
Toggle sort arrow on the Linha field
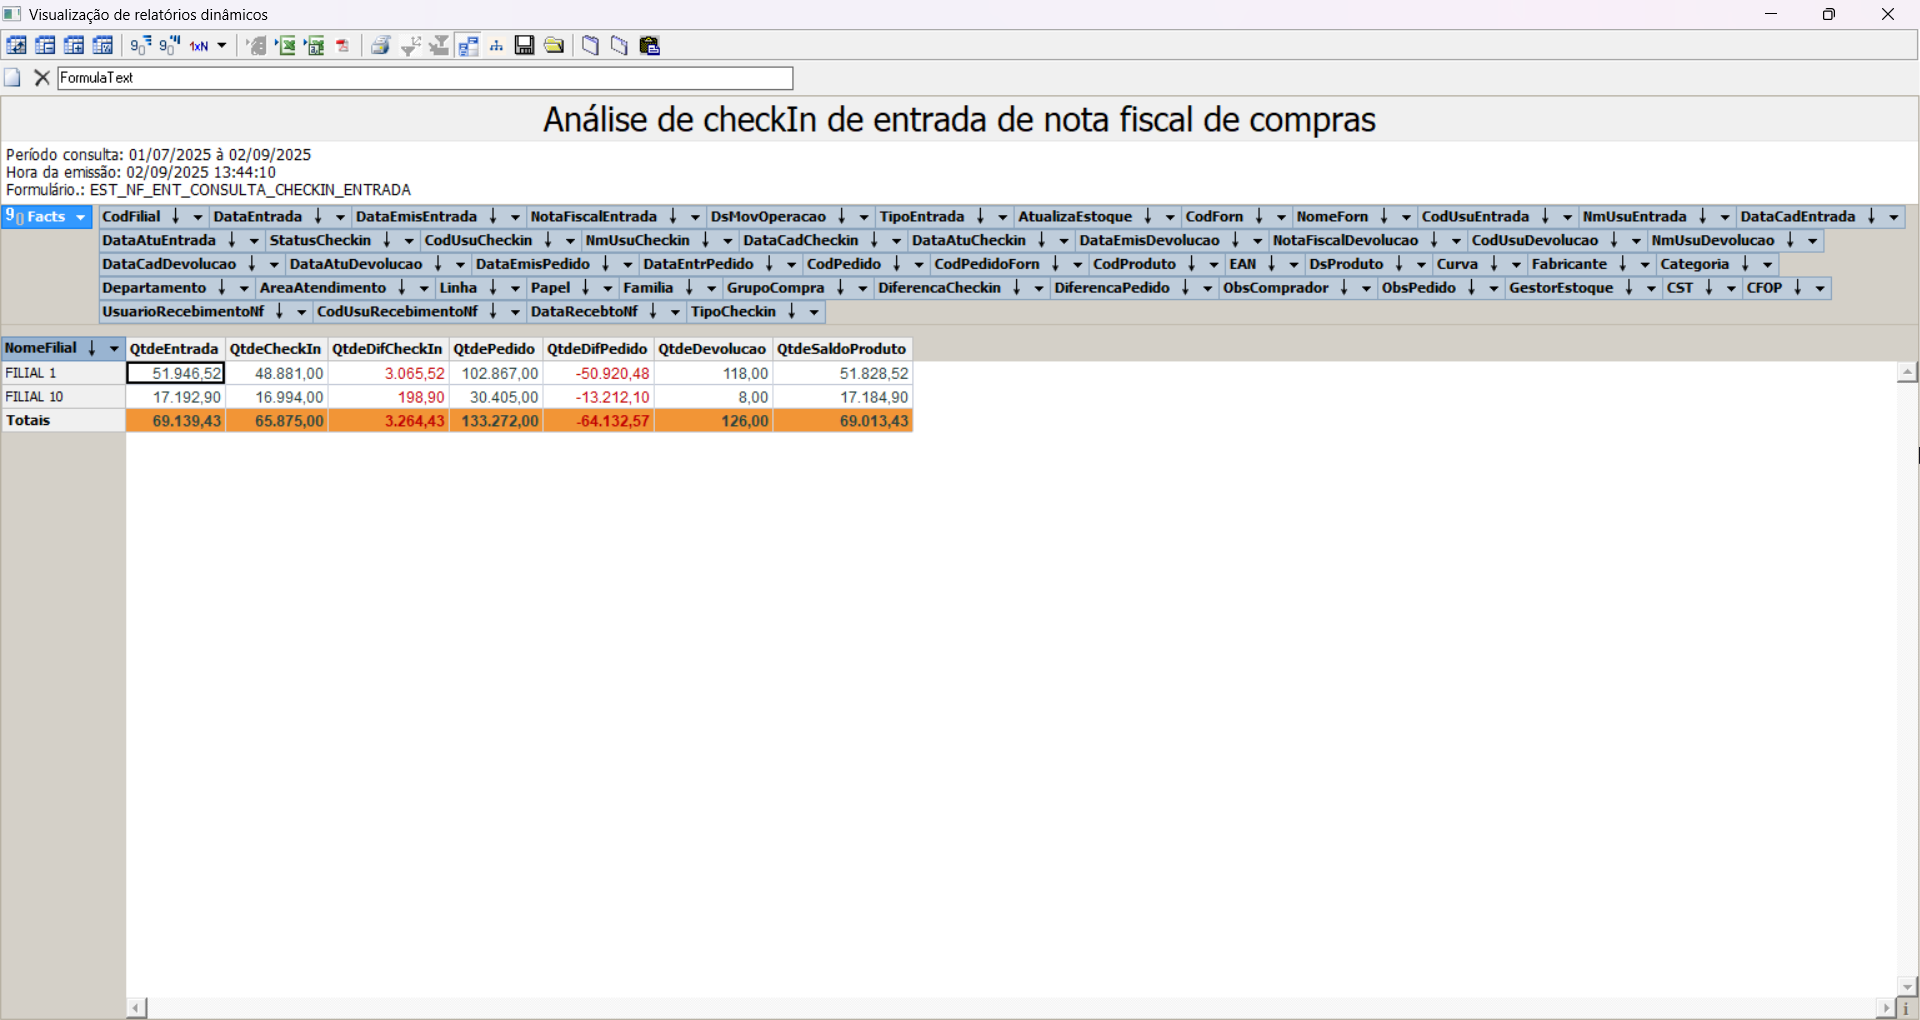point(493,289)
